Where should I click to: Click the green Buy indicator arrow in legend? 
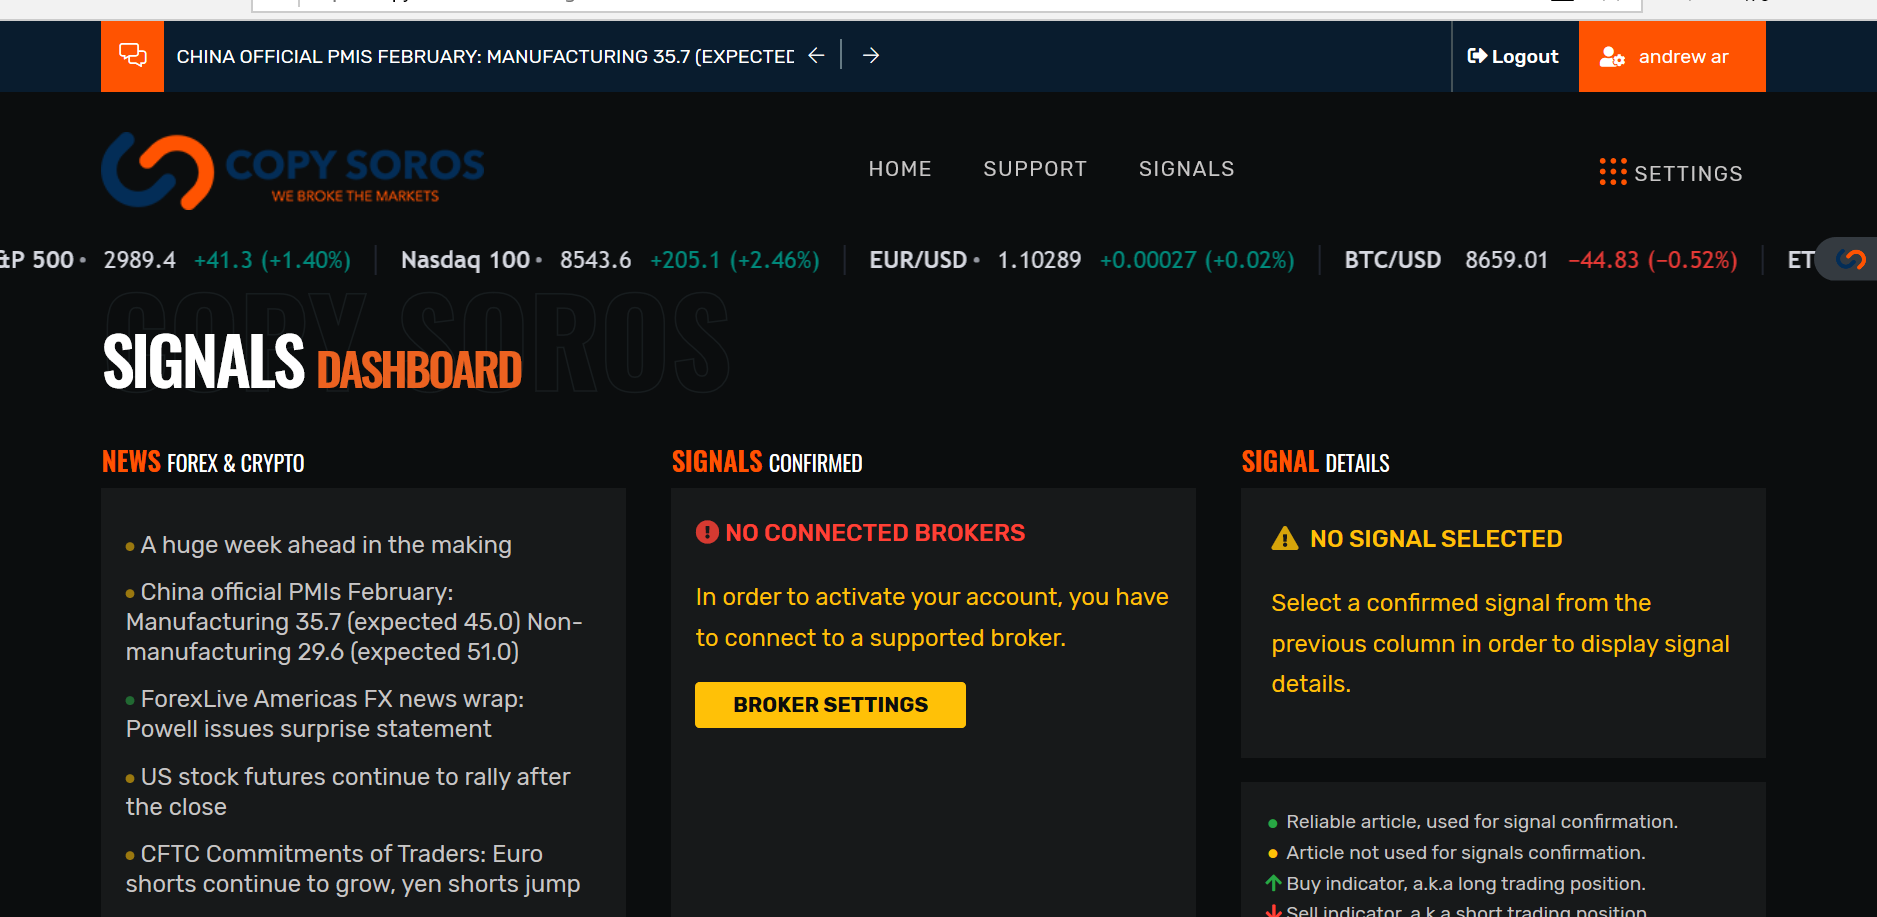point(1273,883)
